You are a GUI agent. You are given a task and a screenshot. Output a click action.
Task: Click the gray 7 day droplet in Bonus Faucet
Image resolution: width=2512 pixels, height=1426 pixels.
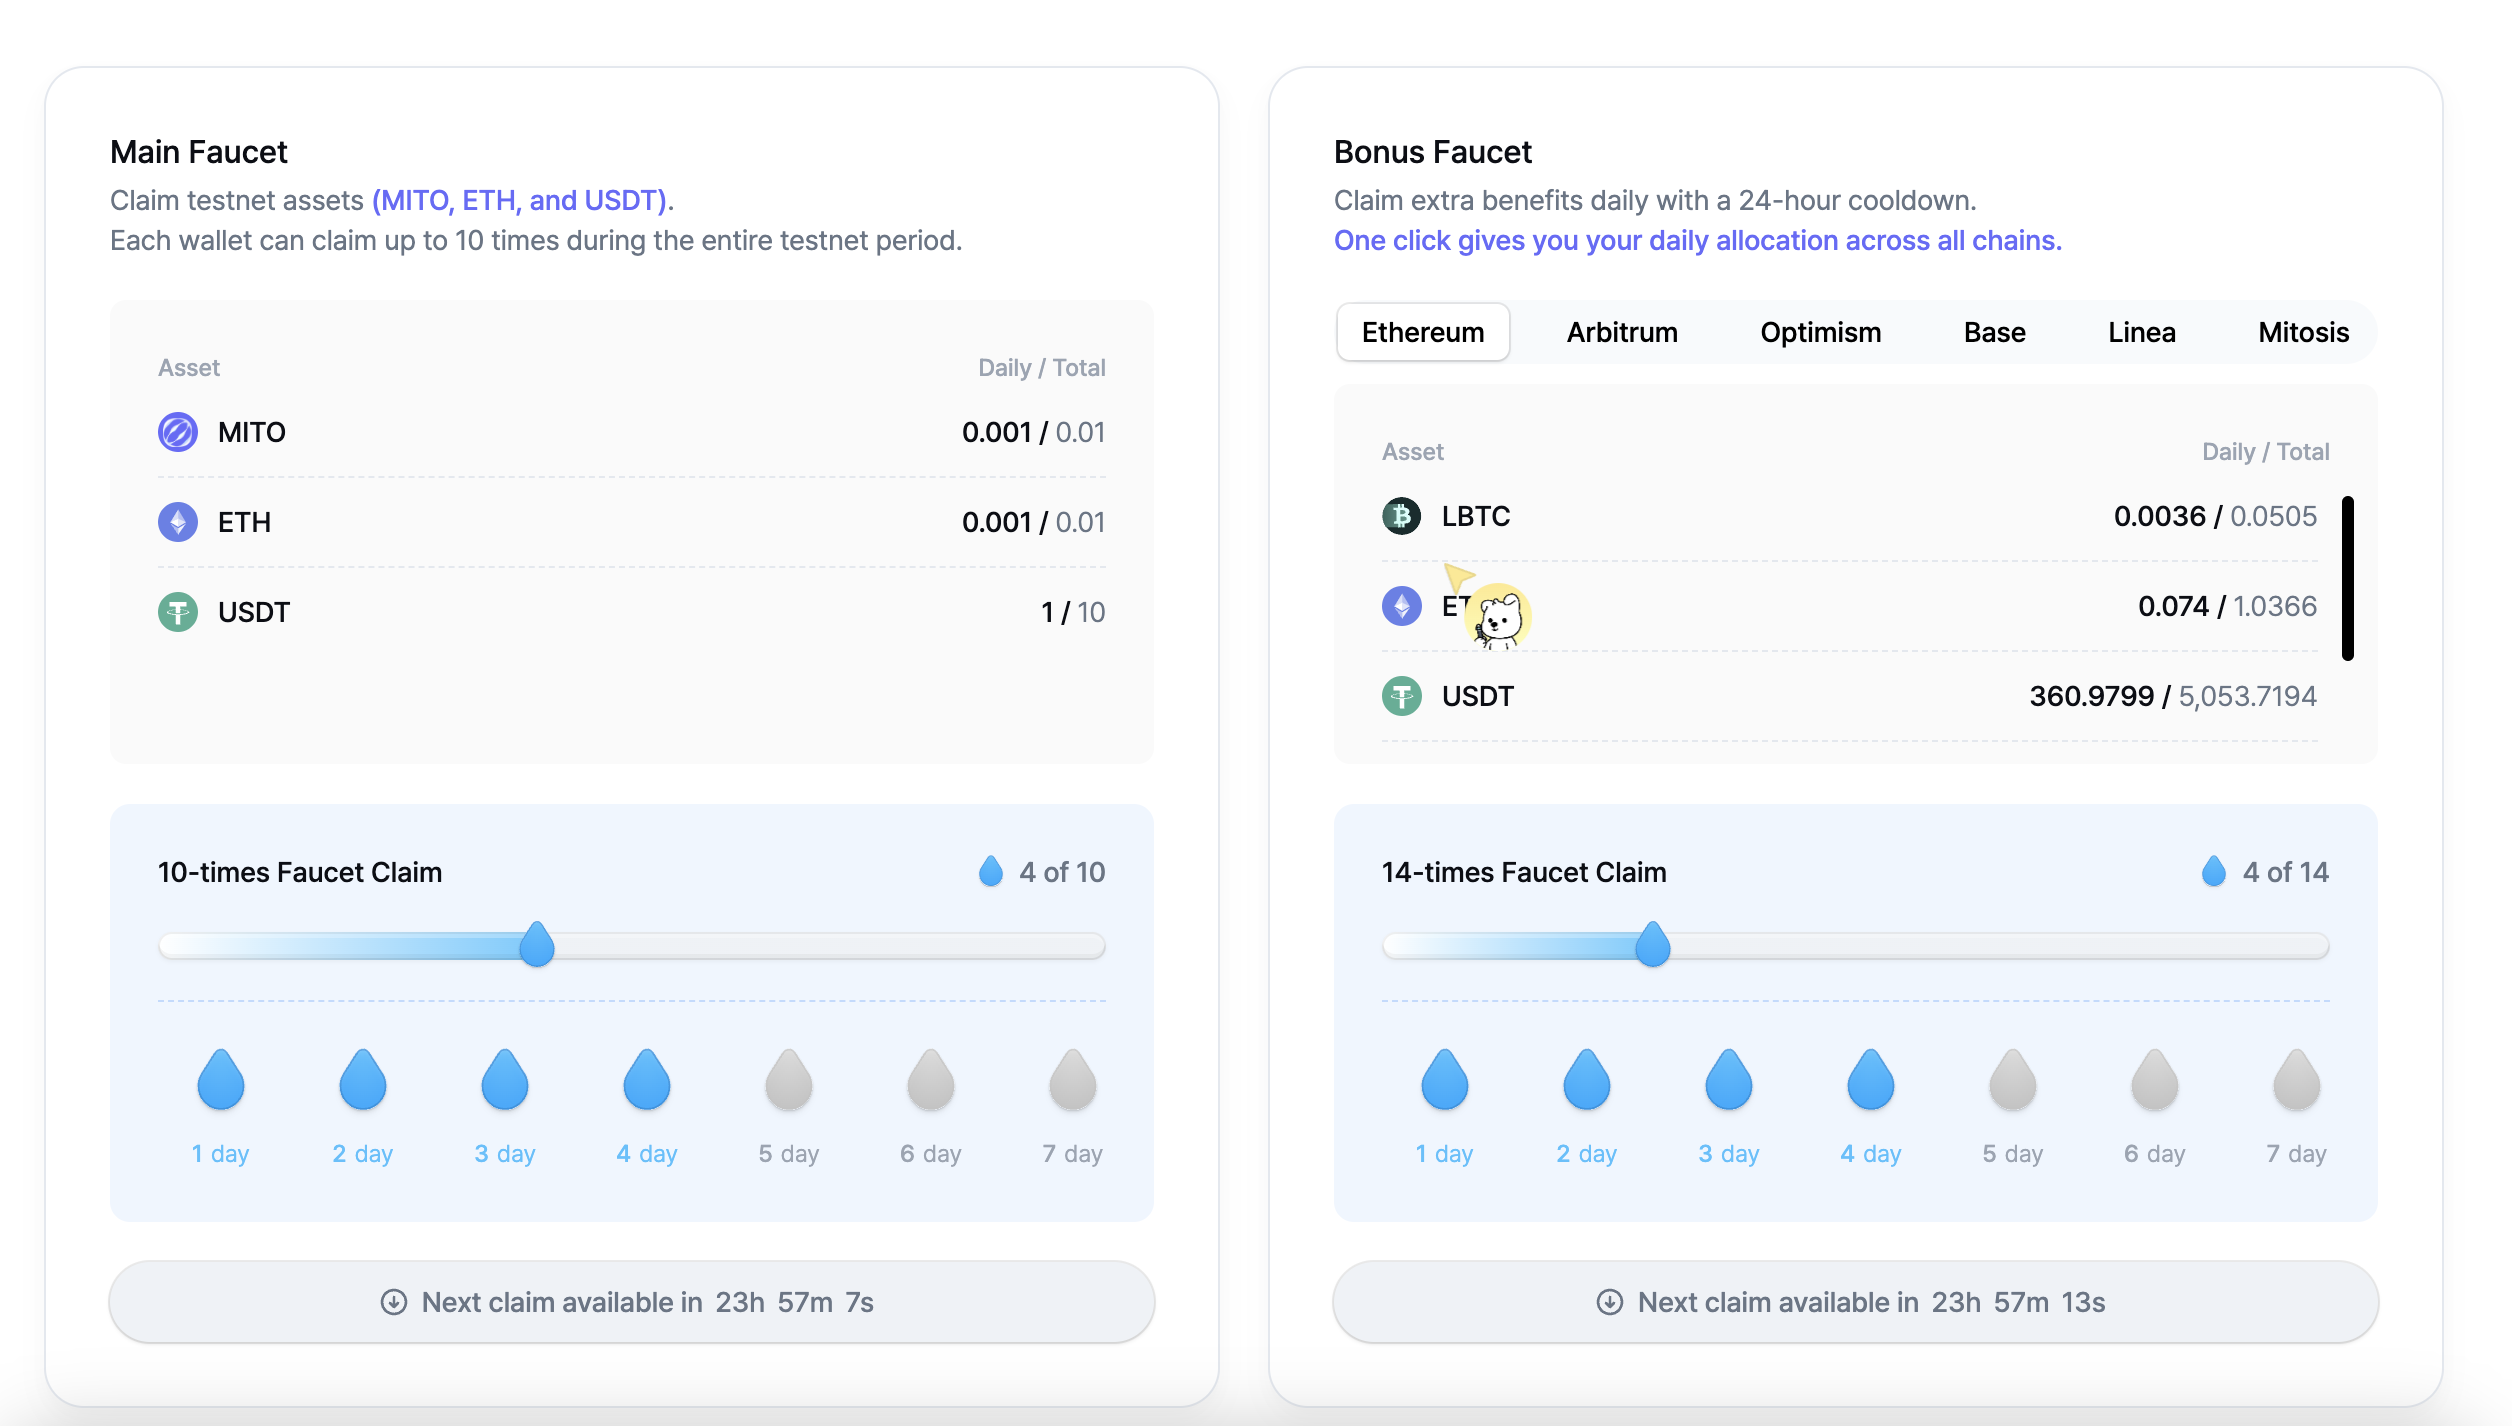click(2296, 1080)
